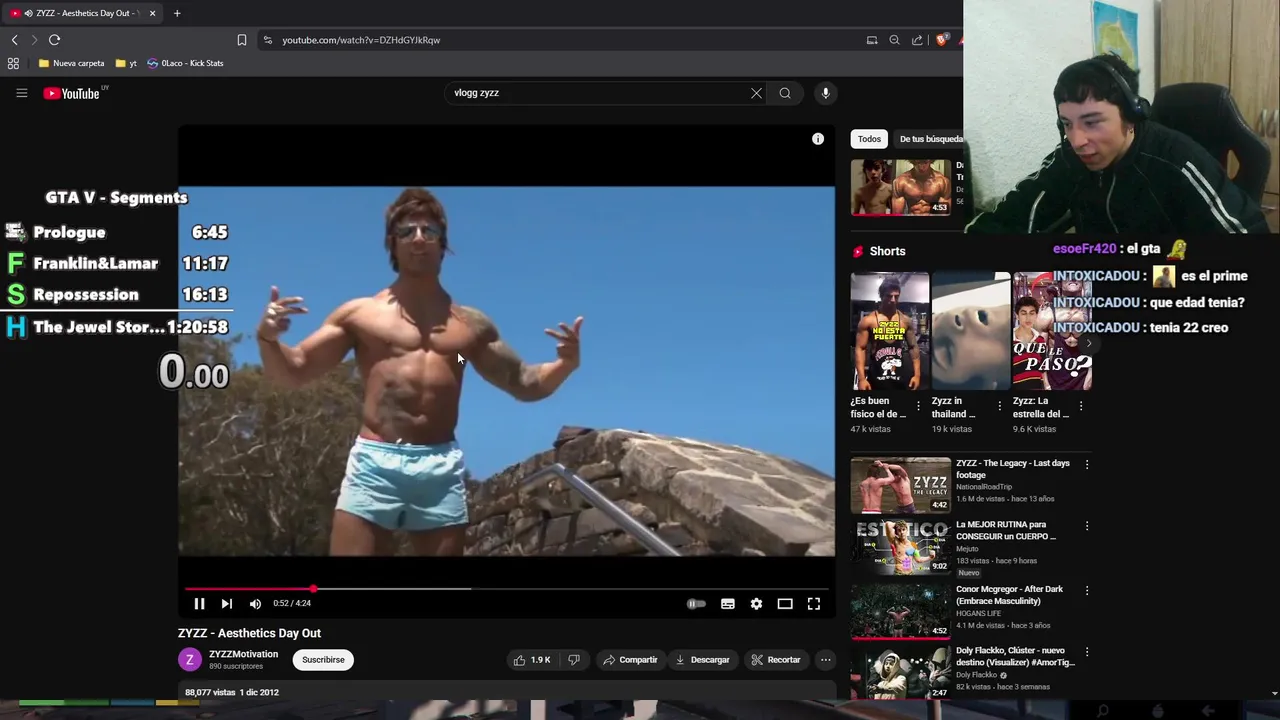1280x720 pixels.
Task: Open the apps grid in the bookmarks bar
Action: tap(13, 63)
